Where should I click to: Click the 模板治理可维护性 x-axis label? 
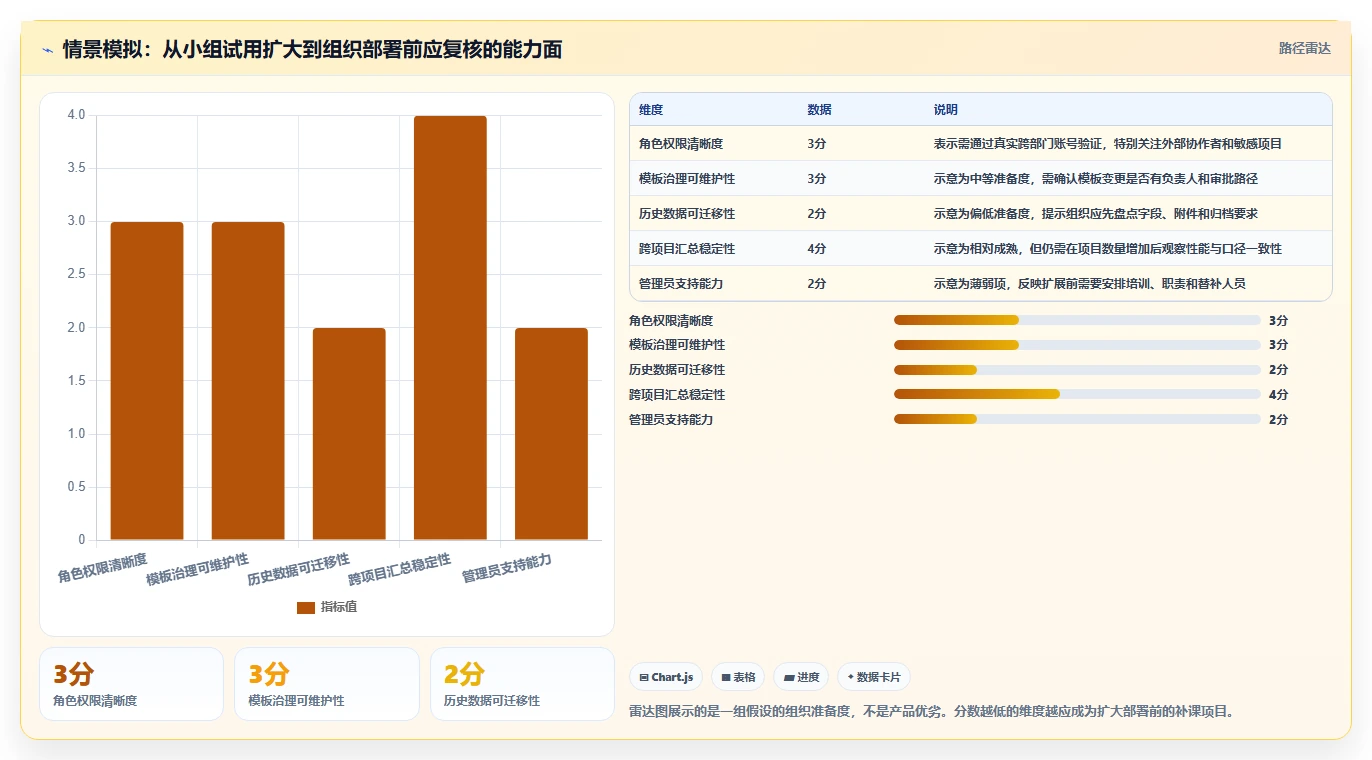click(197, 569)
